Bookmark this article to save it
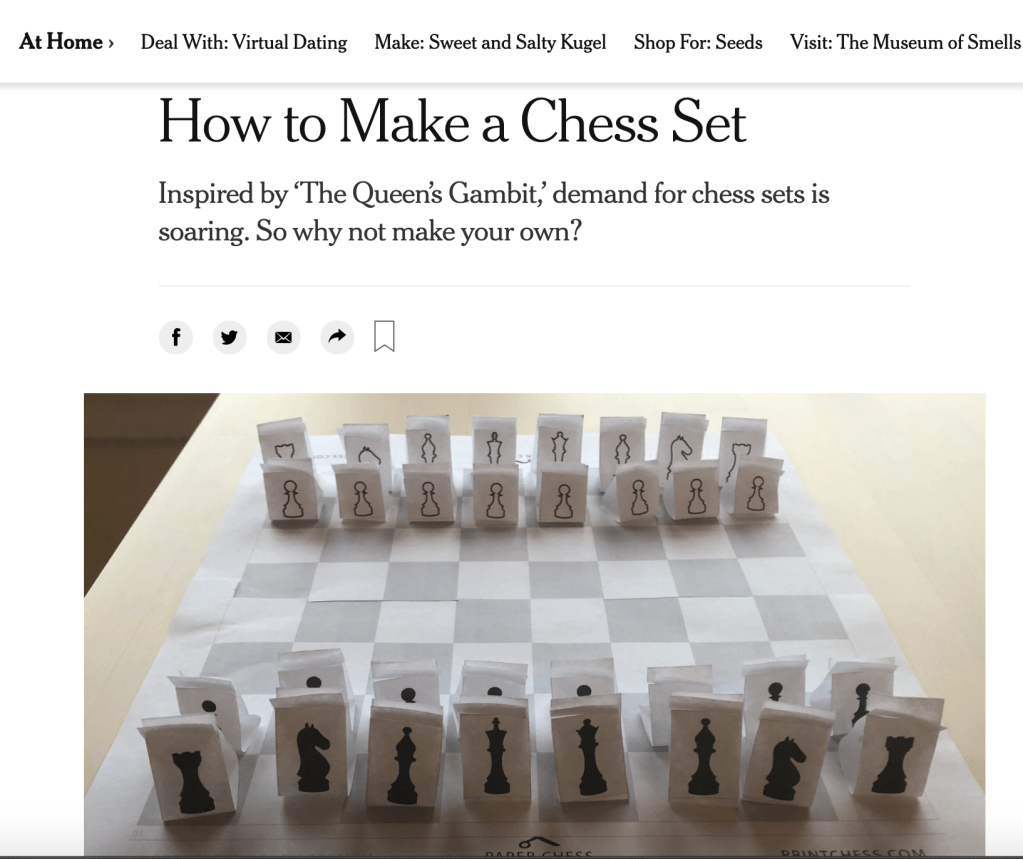The height and width of the screenshot is (859, 1023). coord(384,336)
